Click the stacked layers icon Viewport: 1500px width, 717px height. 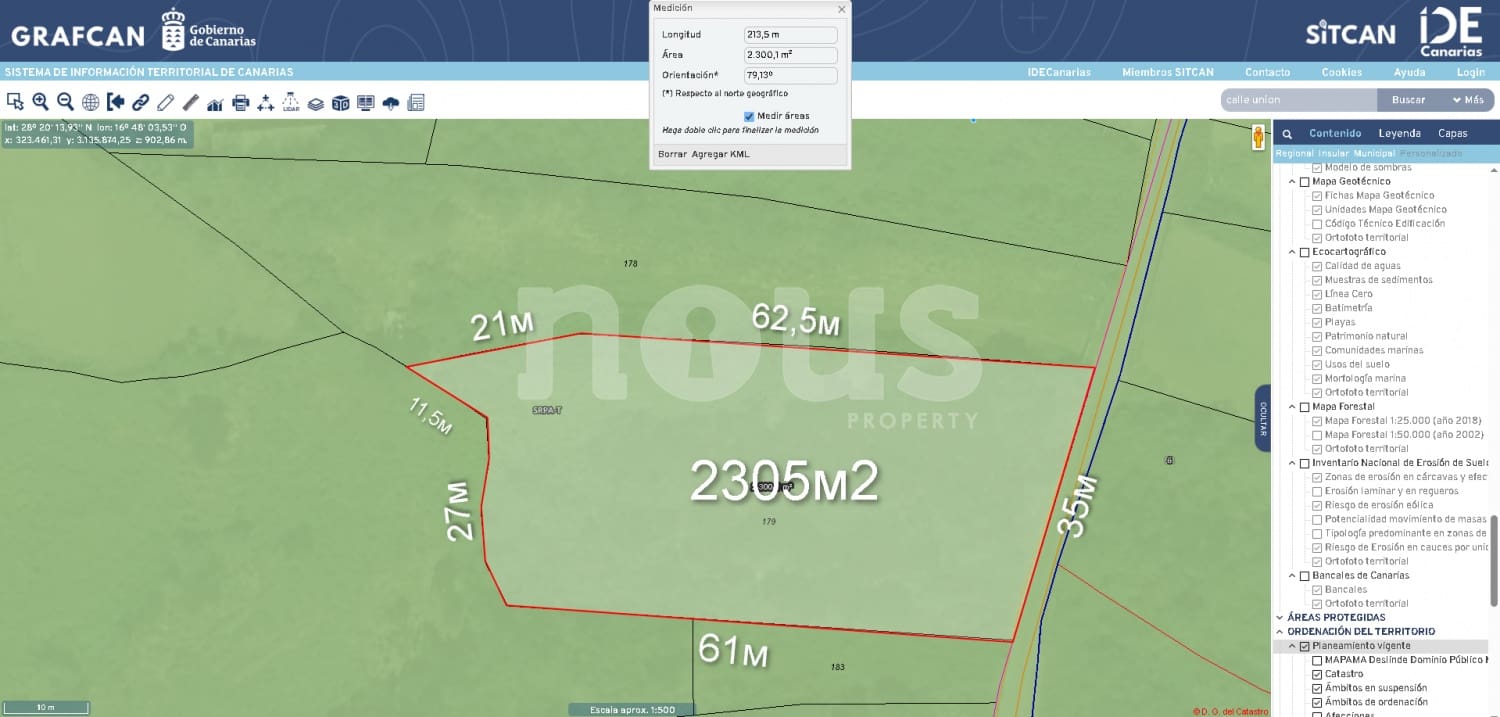click(315, 102)
